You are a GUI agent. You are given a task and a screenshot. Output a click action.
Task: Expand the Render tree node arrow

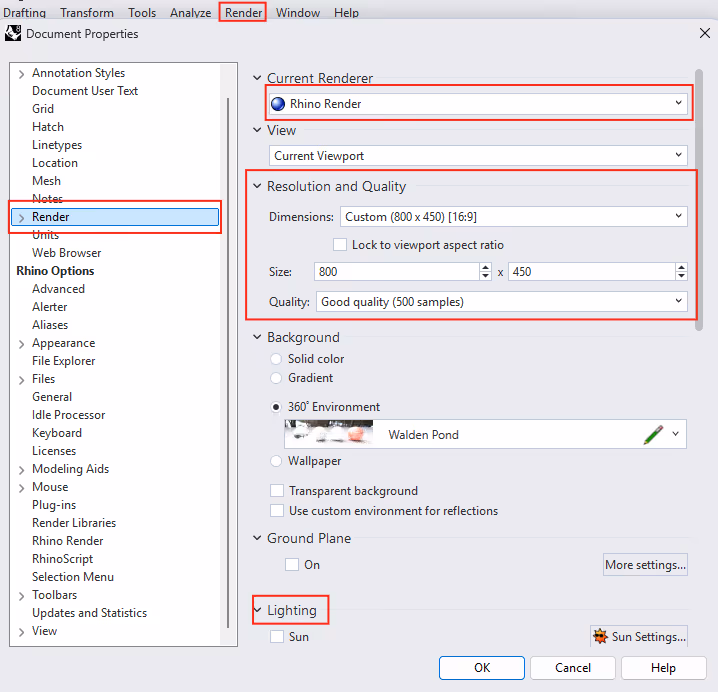tap(21, 218)
